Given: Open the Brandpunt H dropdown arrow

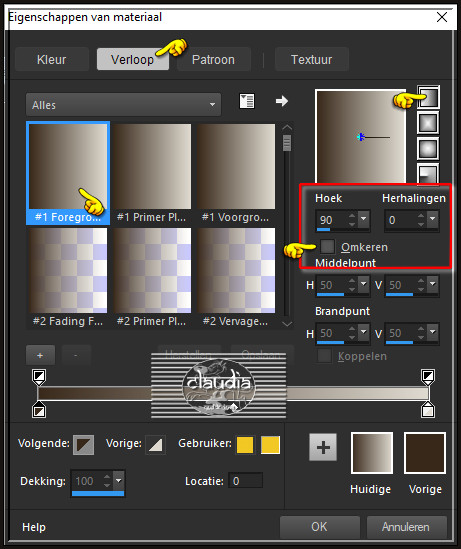Looking at the screenshot, I should coord(364,332).
